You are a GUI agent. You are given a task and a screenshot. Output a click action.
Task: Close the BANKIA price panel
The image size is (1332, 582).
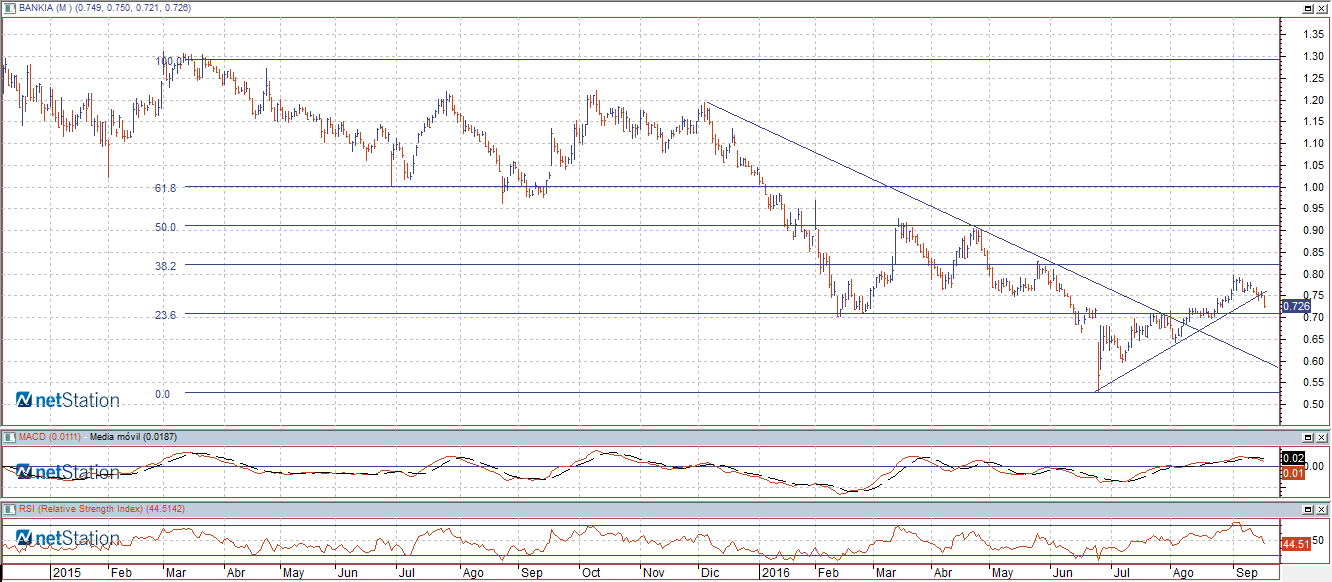click(x=1322, y=7)
